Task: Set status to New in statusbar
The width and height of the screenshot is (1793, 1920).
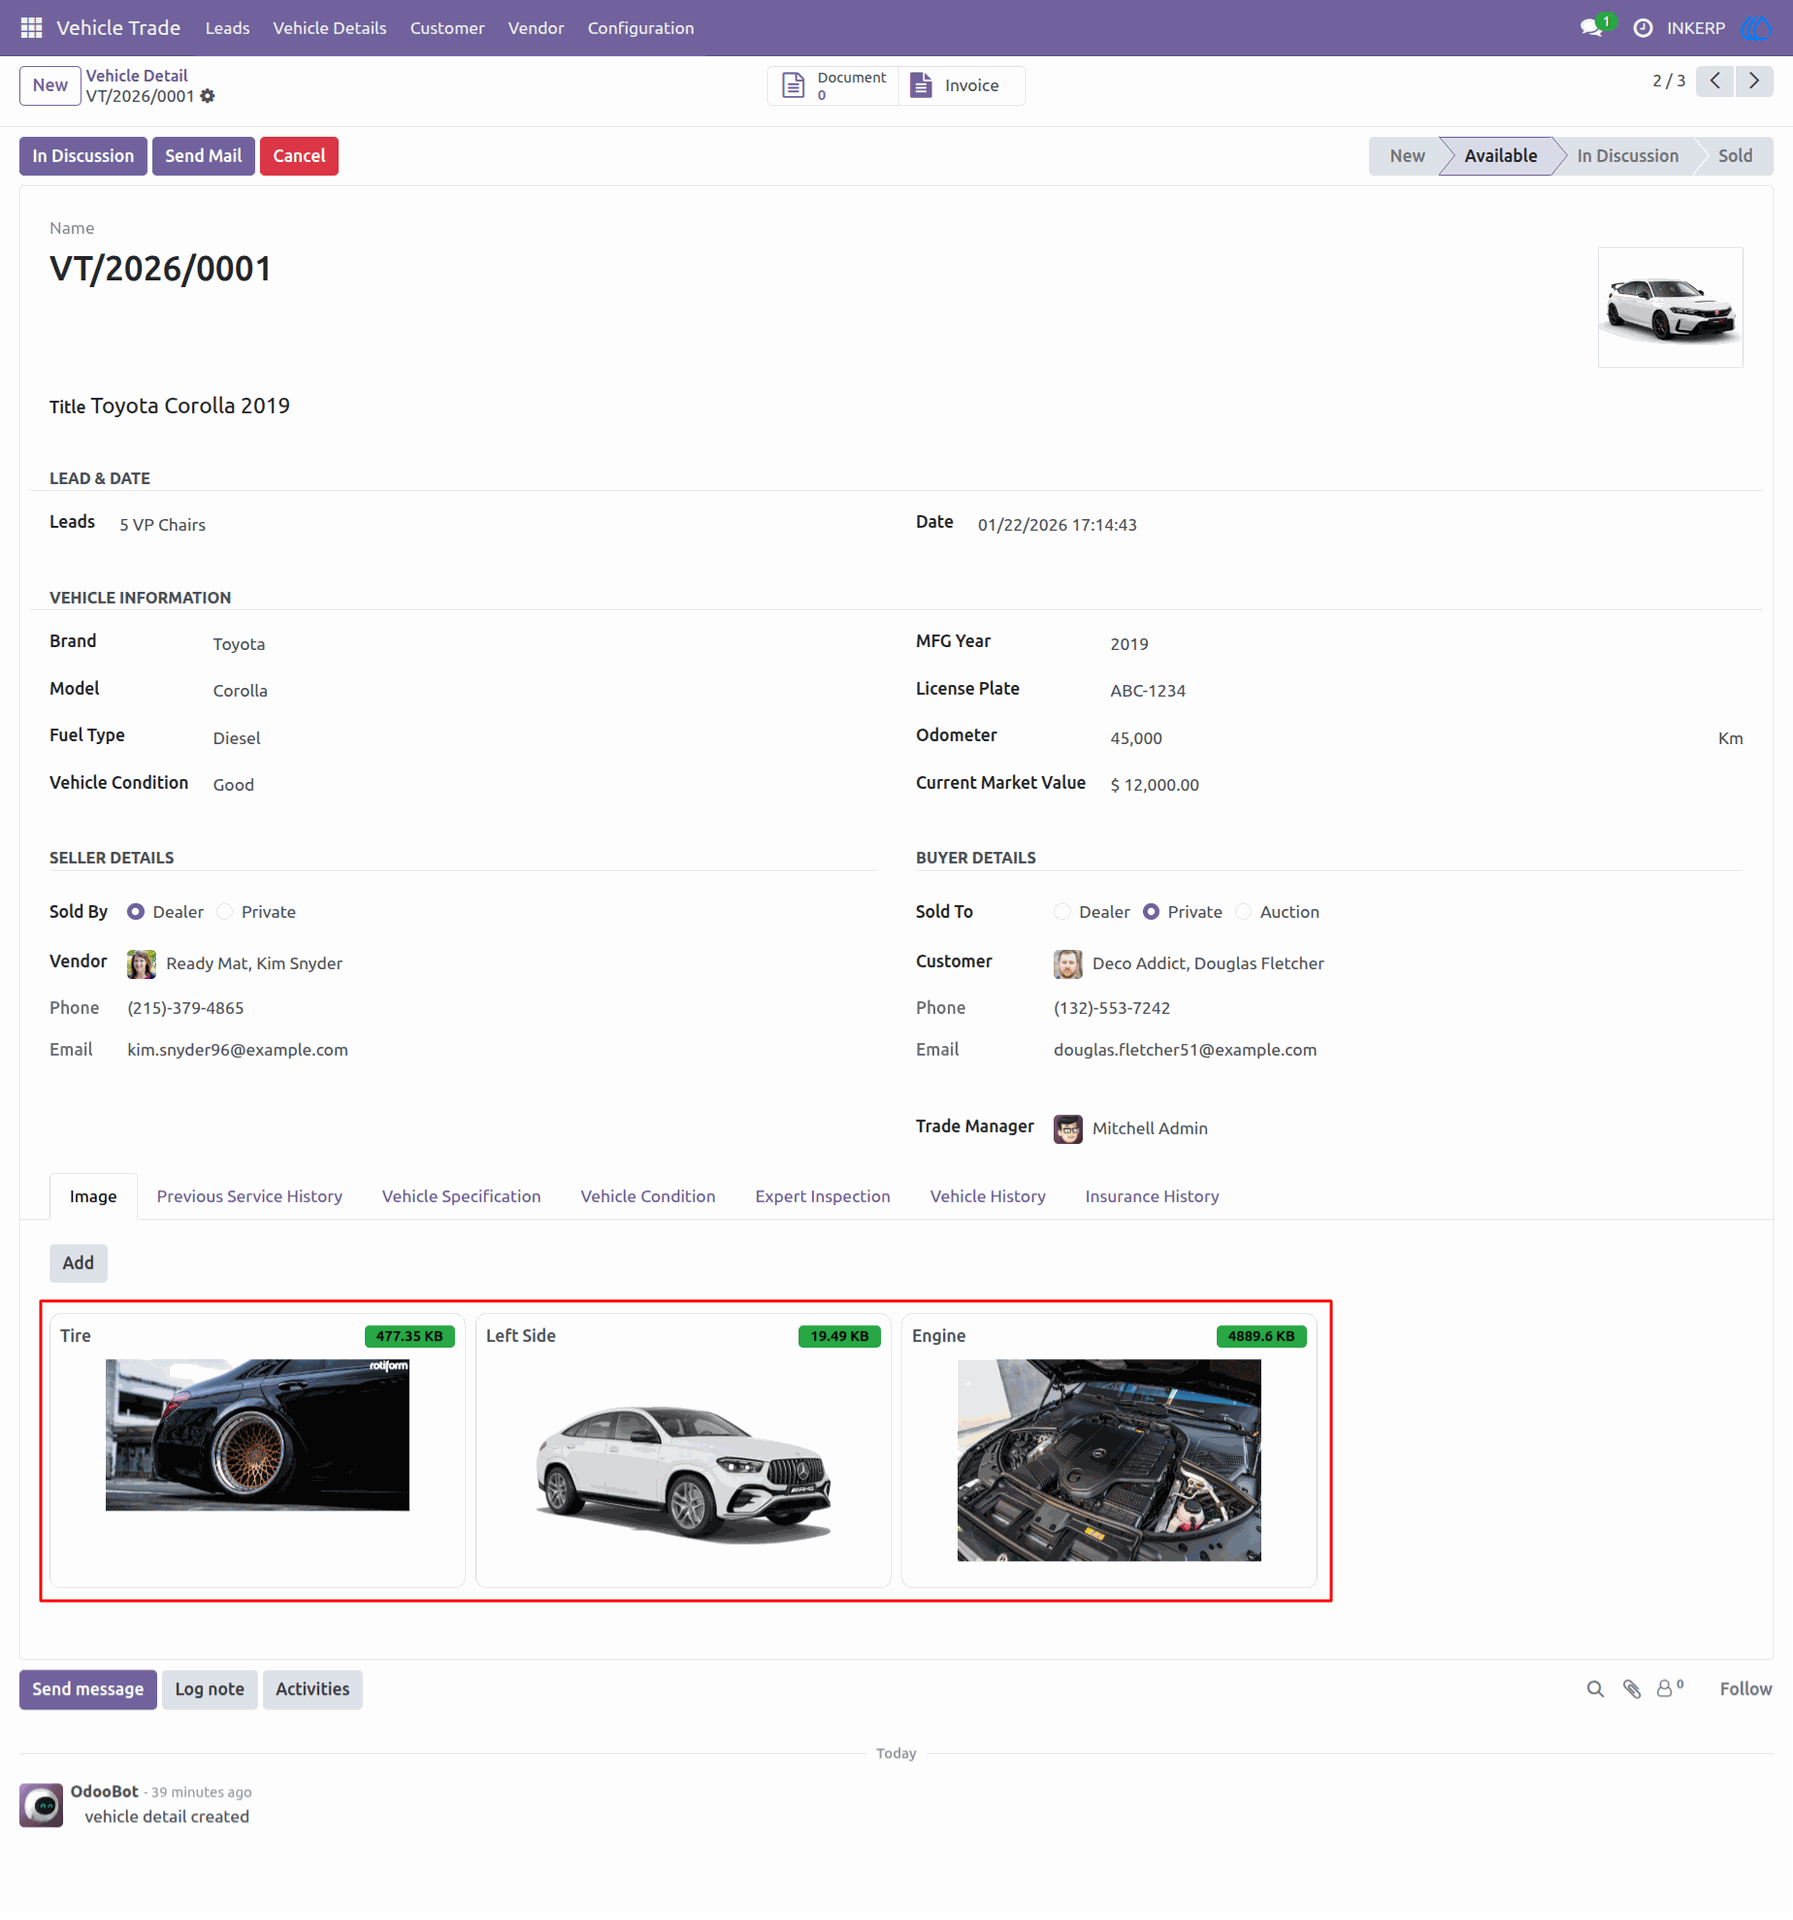Action: pos(1406,156)
